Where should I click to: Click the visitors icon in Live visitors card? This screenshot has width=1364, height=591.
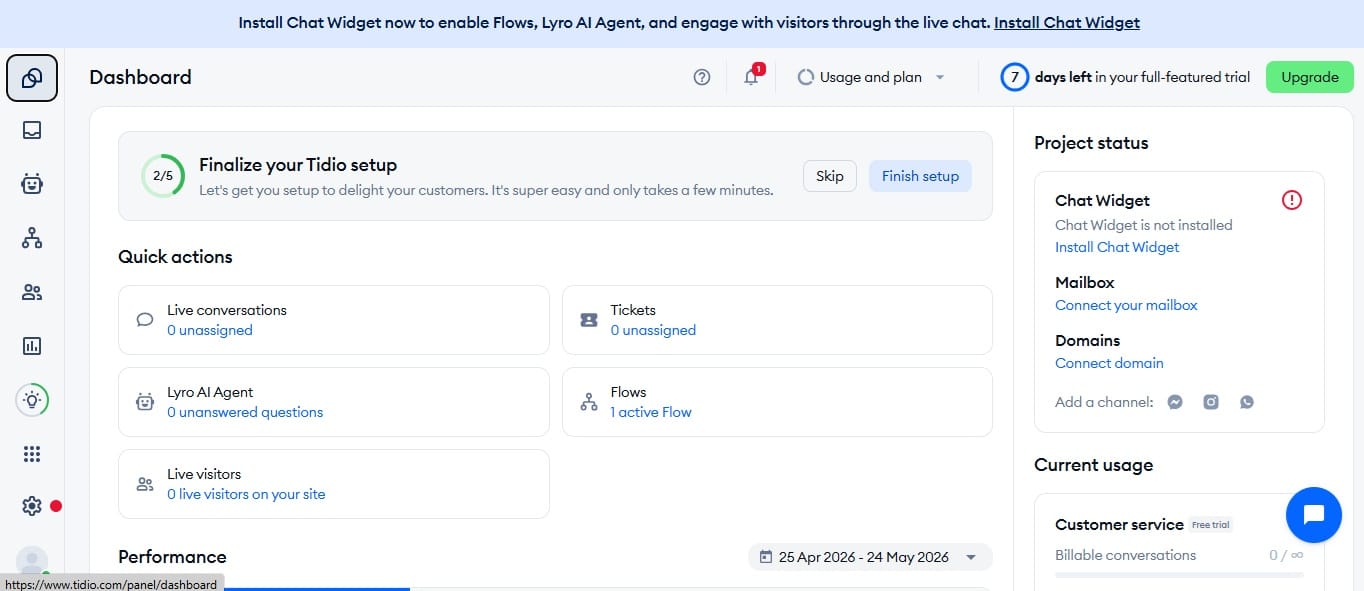point(145,484)
